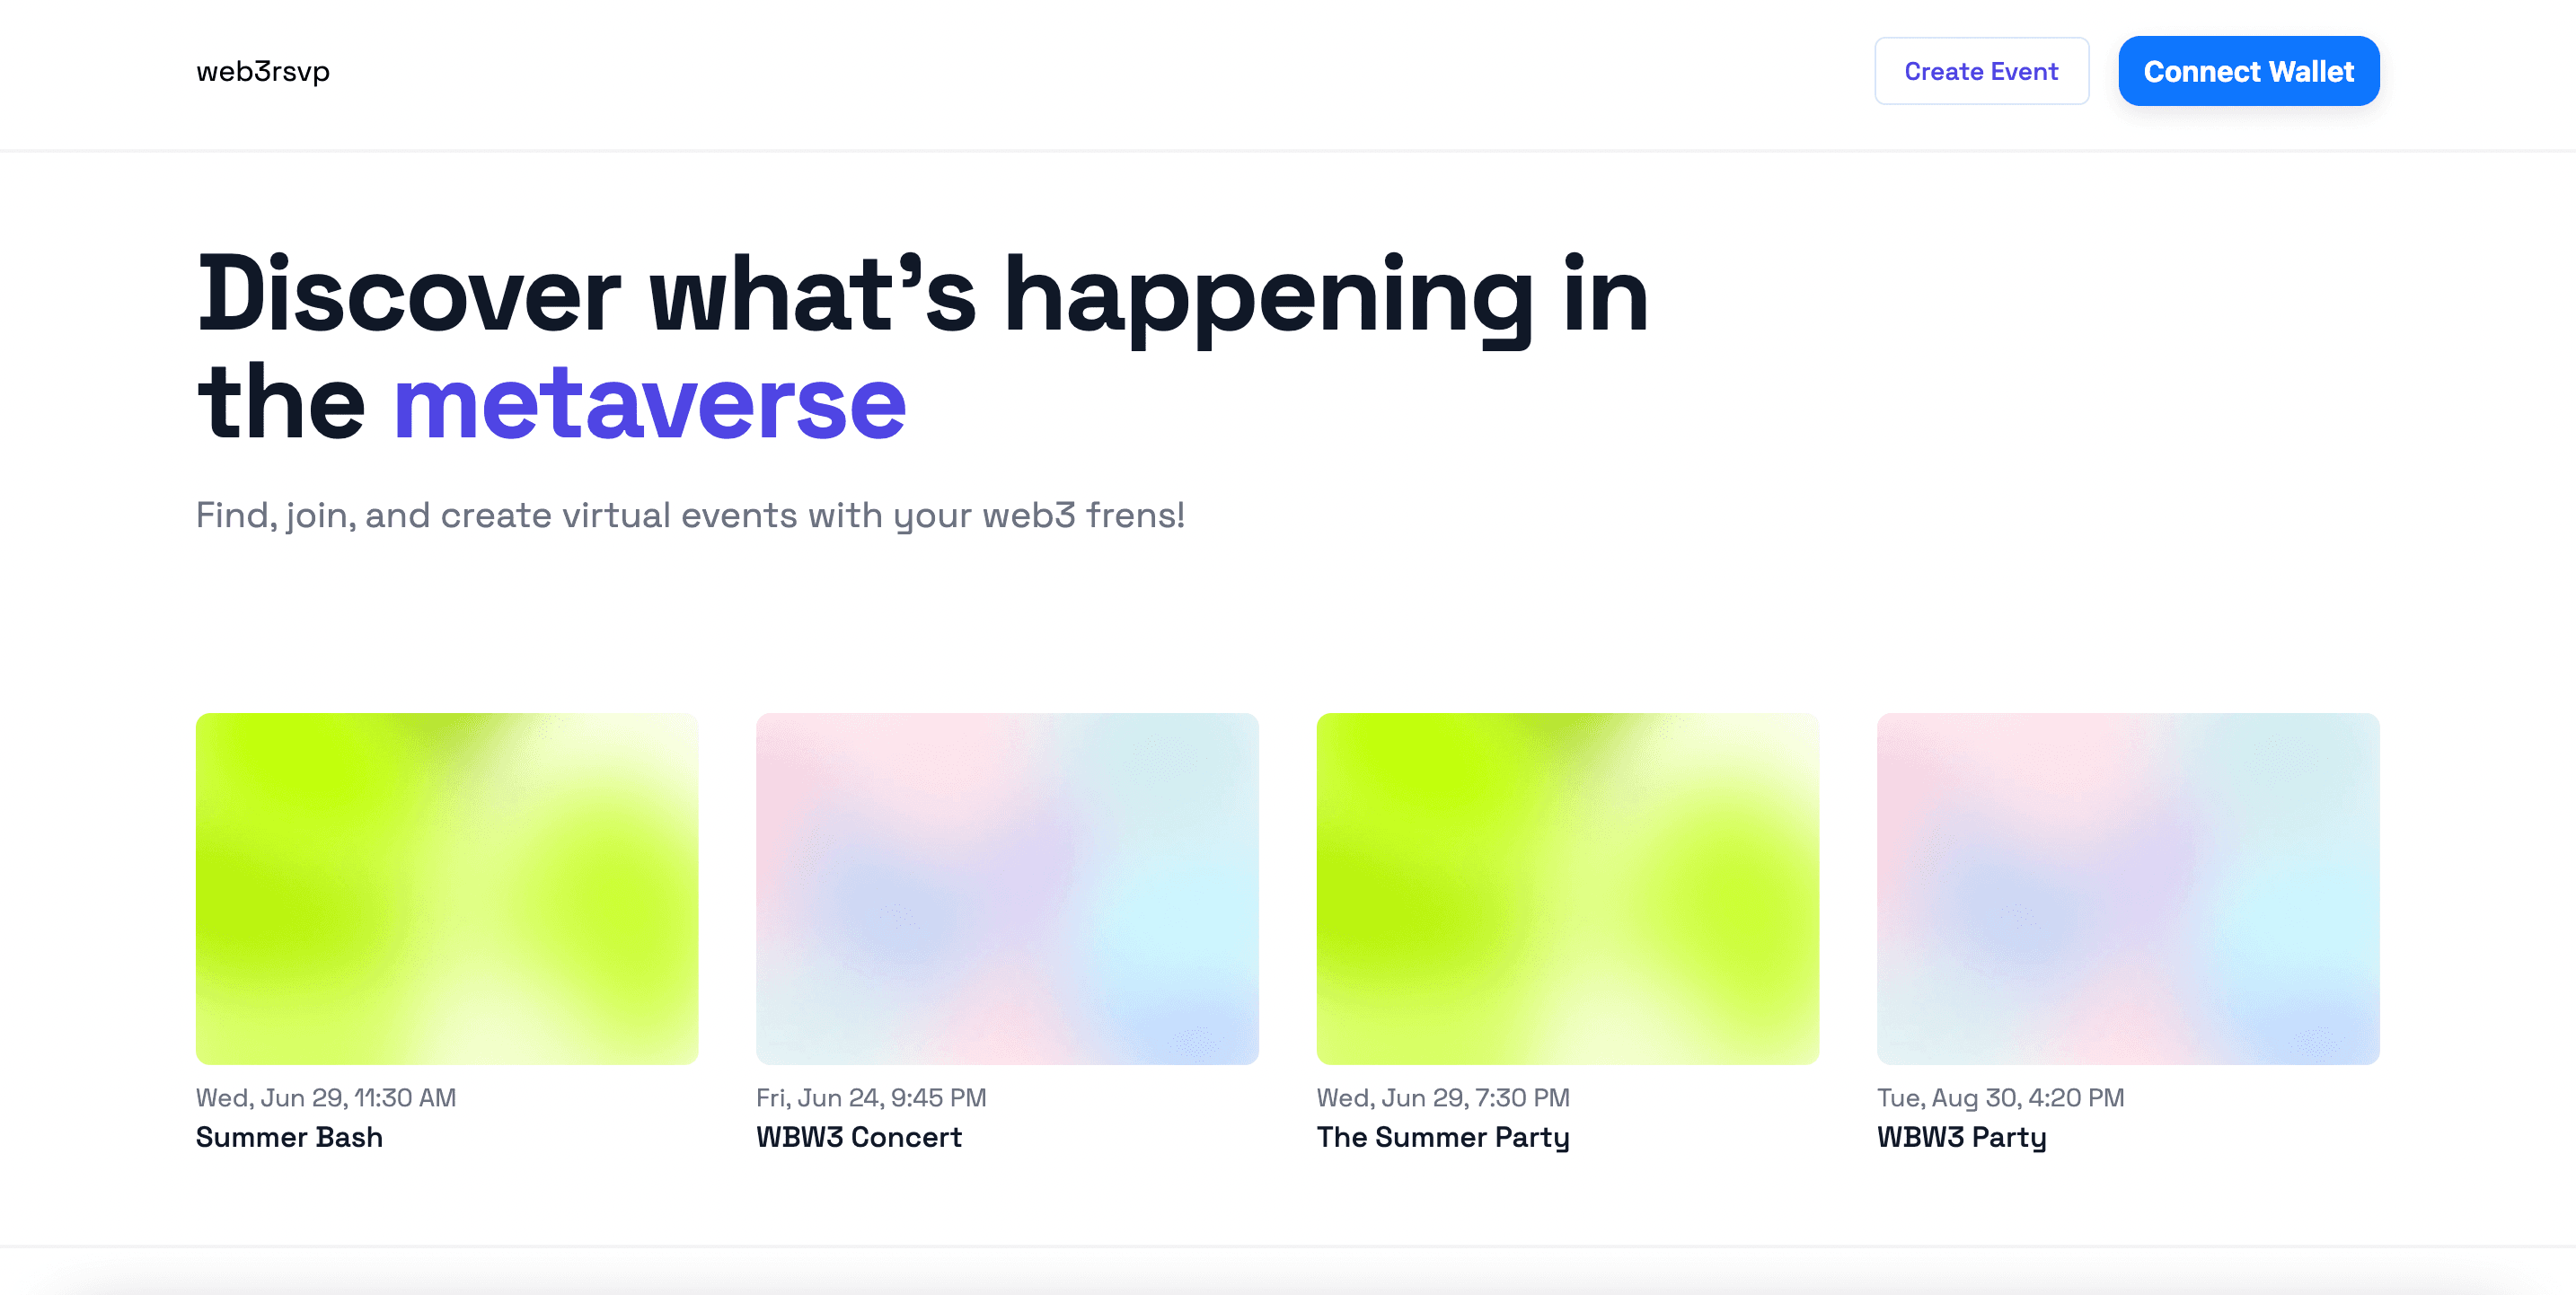Click the Summer Bash title link

[289, 1137]
